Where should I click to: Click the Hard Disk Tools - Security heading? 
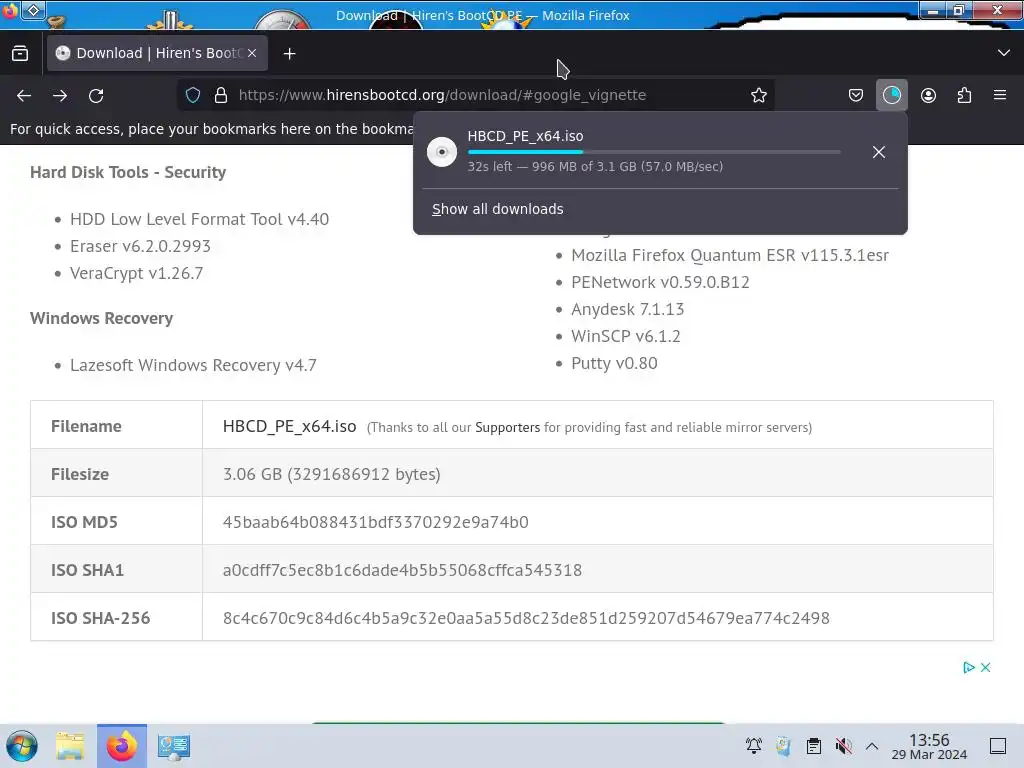pos(128,172)
